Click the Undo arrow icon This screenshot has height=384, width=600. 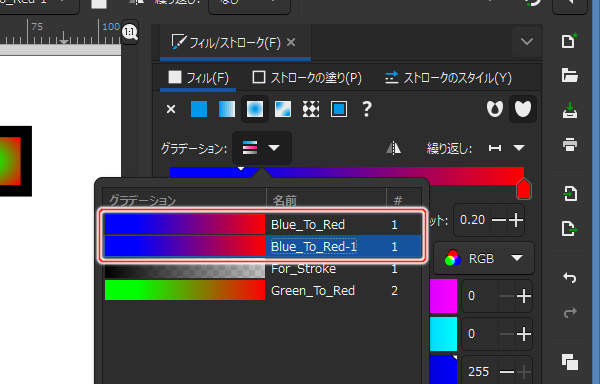pyautogui.click(x=569, y=278)
